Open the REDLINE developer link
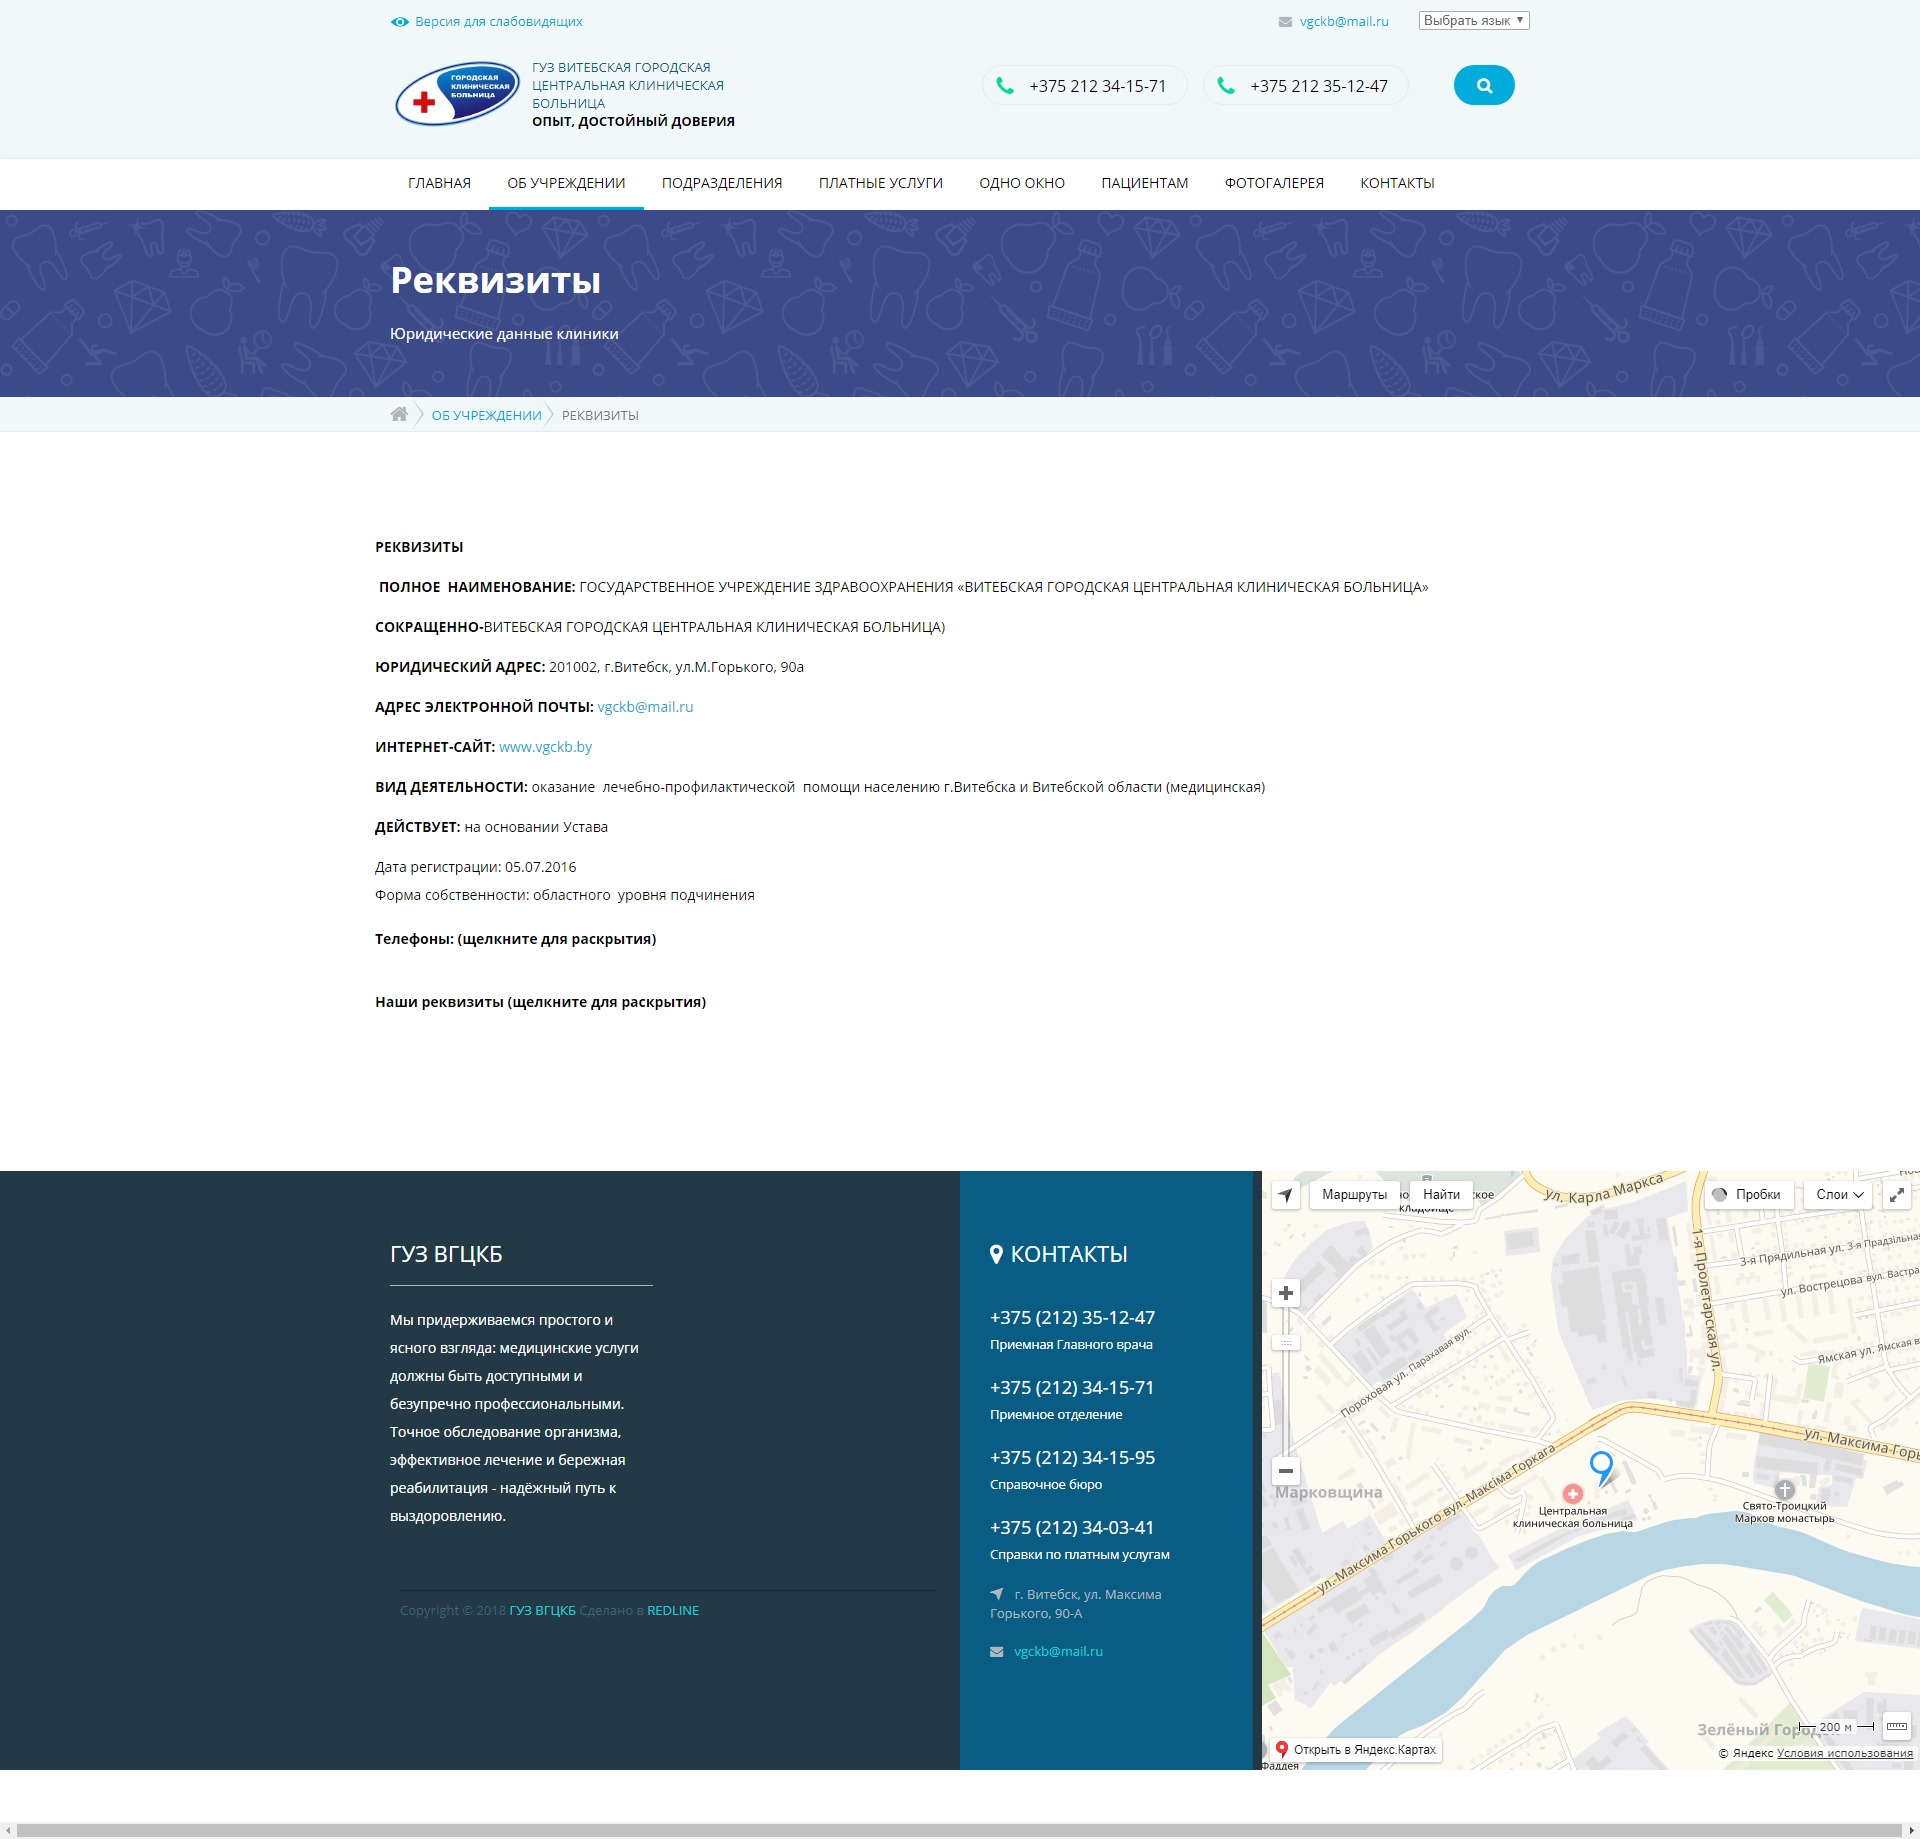Viewport: 1920px width, 1839px height. [x=673, y=1610]
